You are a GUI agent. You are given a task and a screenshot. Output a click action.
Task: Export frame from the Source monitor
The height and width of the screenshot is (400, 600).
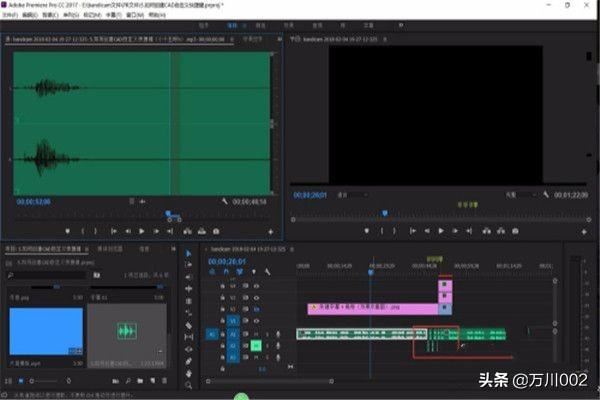point(216,231)
